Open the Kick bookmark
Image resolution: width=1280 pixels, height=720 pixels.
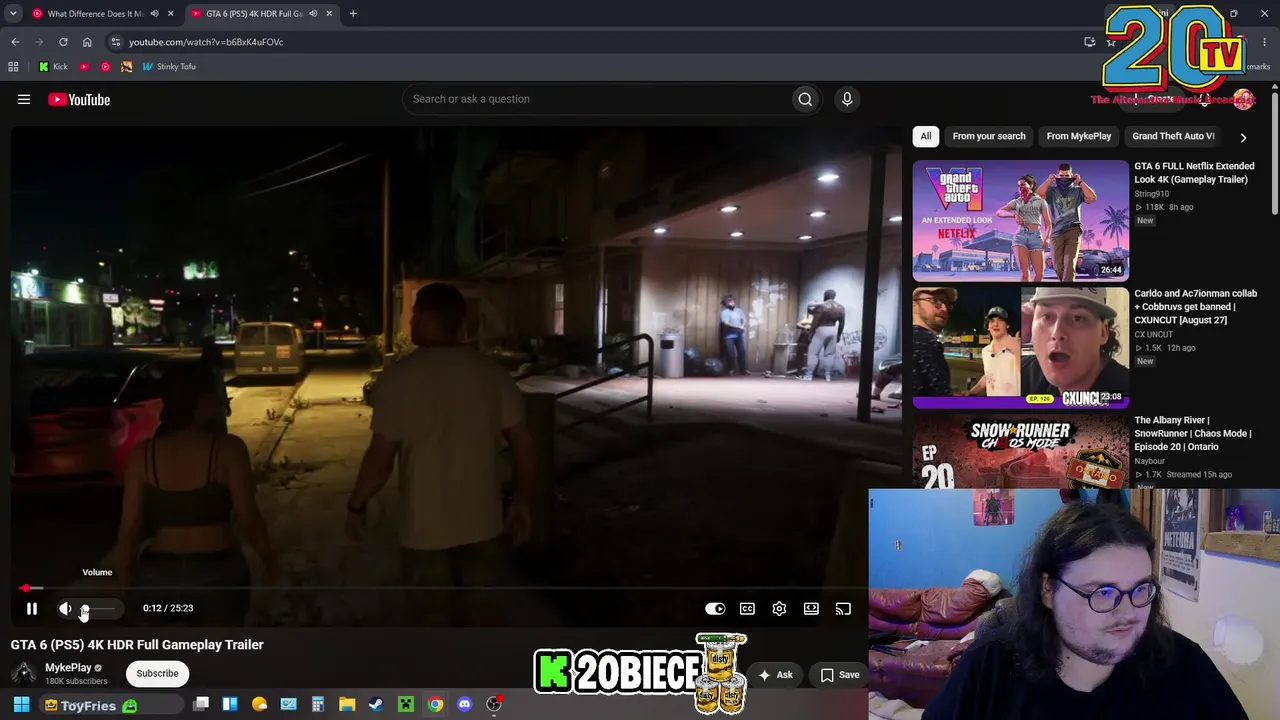(x=54, y=67)
